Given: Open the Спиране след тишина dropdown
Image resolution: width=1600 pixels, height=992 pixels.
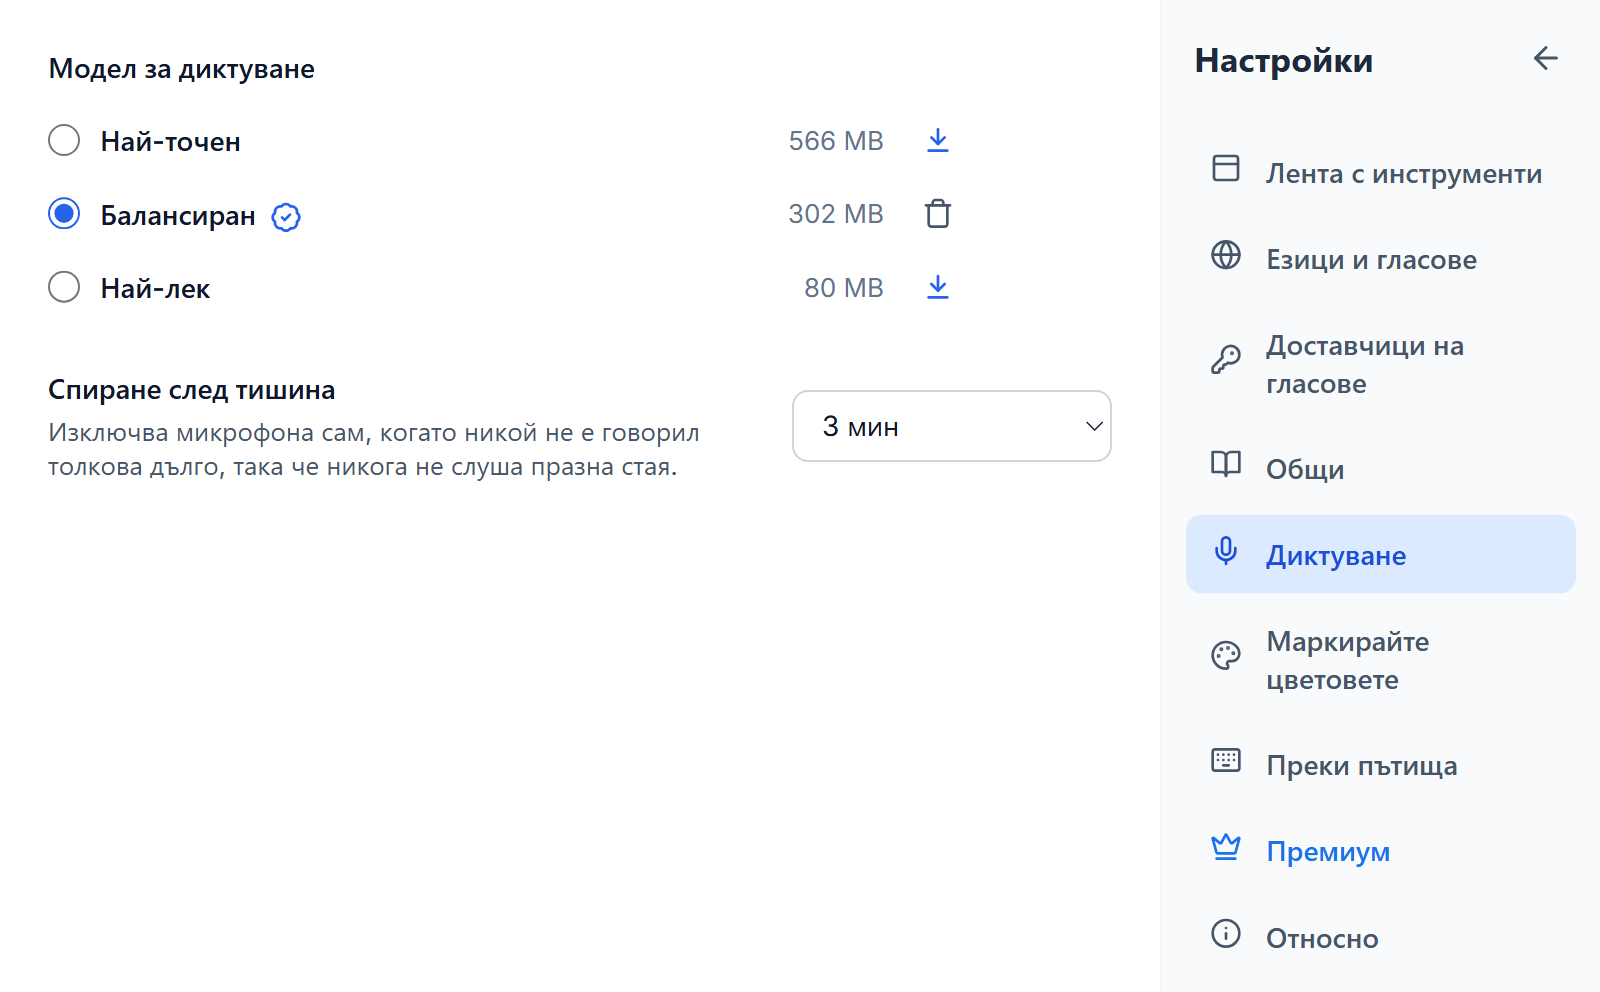Looking at the screenshot, I should click(951, 426).
